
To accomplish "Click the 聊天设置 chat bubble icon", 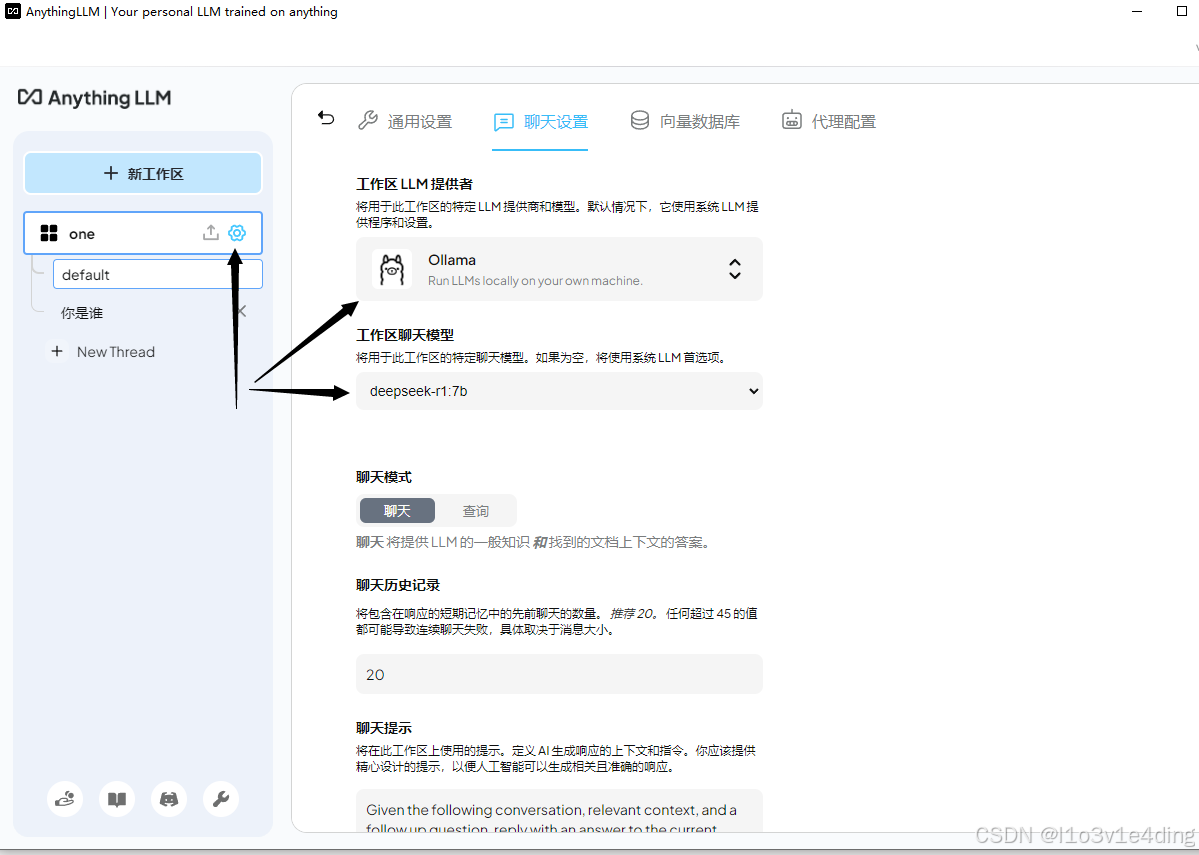I will 503,122.
